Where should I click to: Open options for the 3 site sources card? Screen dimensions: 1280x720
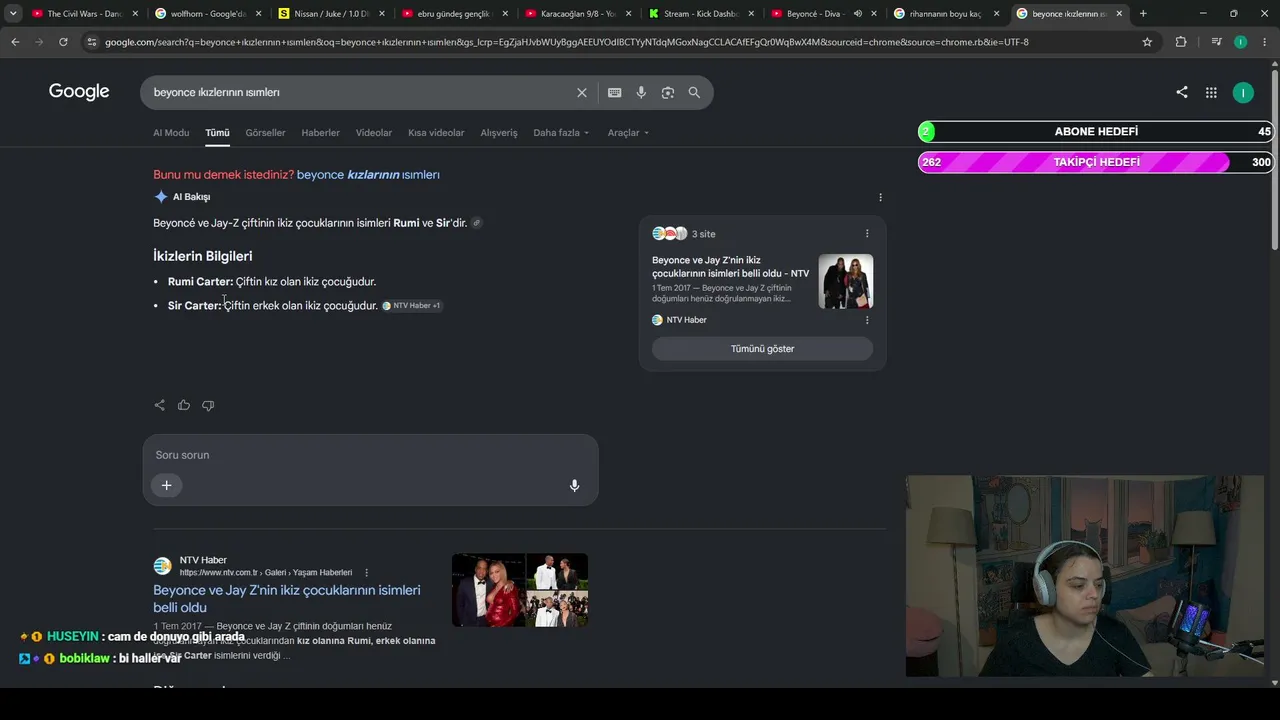867,233
